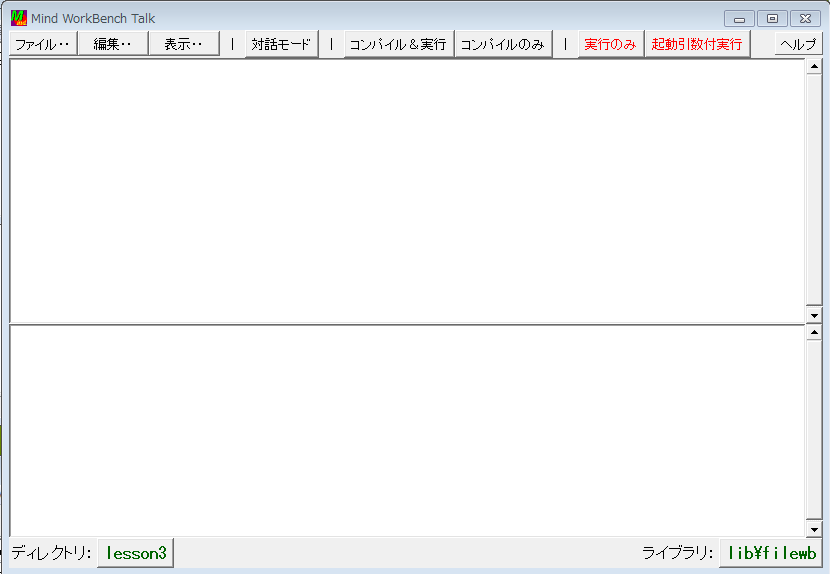Screen dimensions: 830x574
Task: Click upper pane scroll-down arrow
Action: pyautogui.click(x=814, y=315)
